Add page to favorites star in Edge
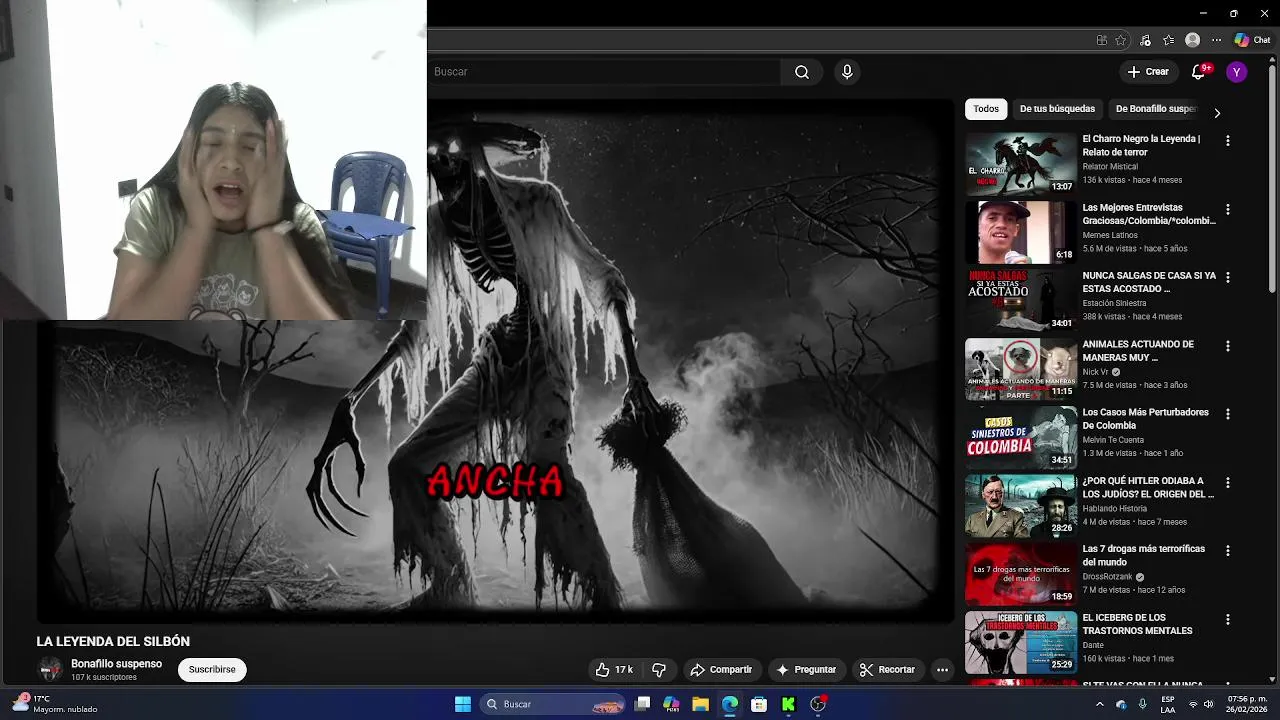The height and width of the screenshot is (720, 1280). (x=1120, y=40)
